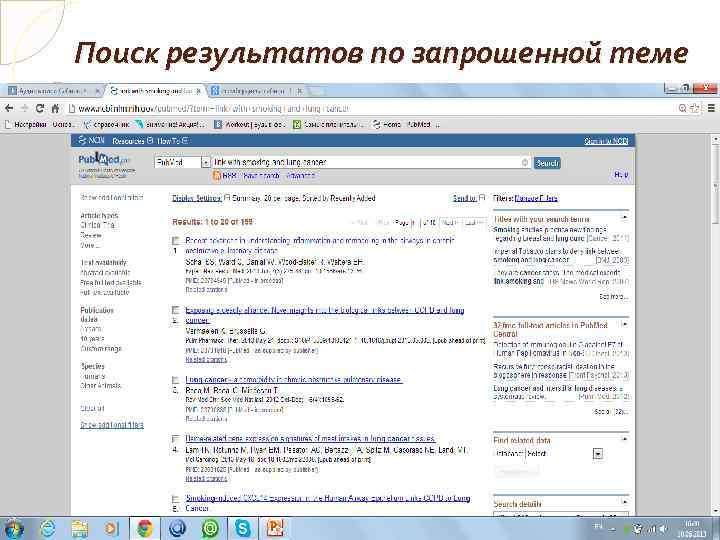
Task: Clear the search box with the x icon
Action: 525,163
